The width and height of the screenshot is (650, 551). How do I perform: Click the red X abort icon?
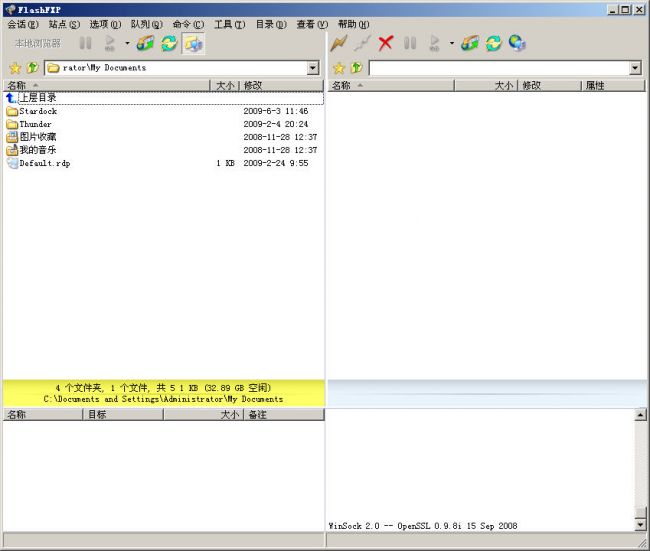(385, 44)
